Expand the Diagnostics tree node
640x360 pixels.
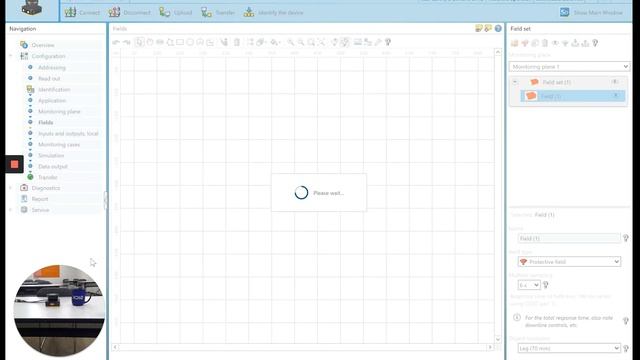coord(11,188)
